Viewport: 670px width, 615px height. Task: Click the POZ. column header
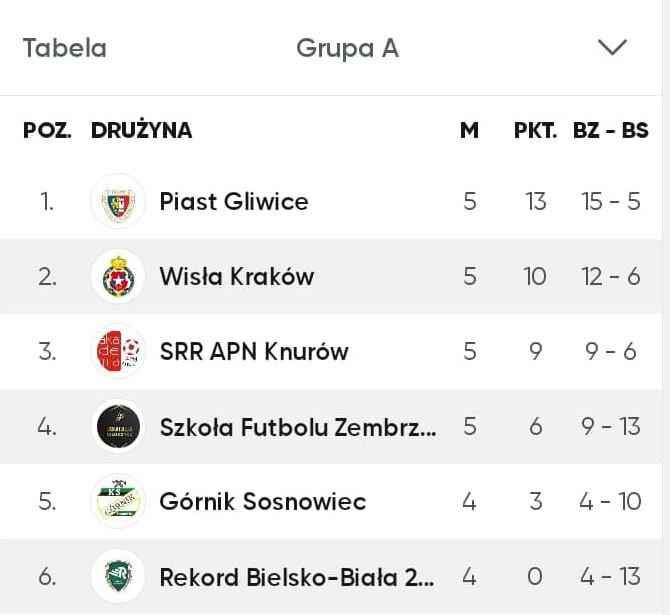click(x=47, y=130)
